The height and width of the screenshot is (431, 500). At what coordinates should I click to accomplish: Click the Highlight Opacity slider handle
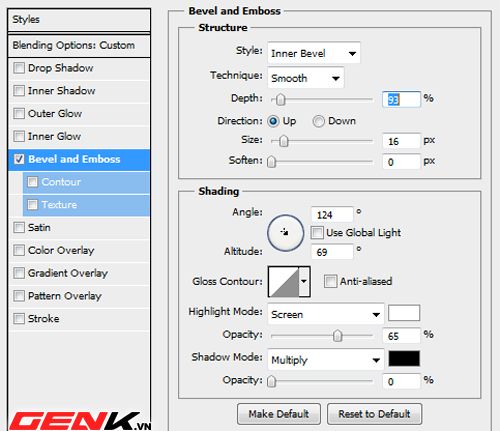click(x=337, y=336)
